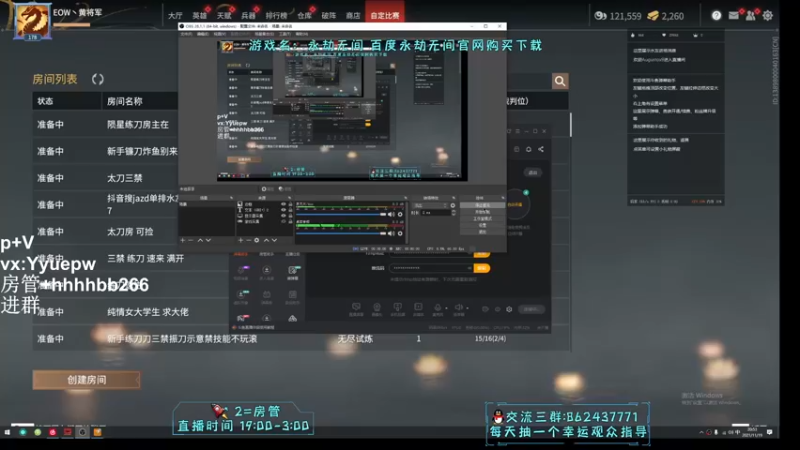Open the 商店 shop tab
The height and width of the screenshot is (450, 800).
[x=353, y=16]
